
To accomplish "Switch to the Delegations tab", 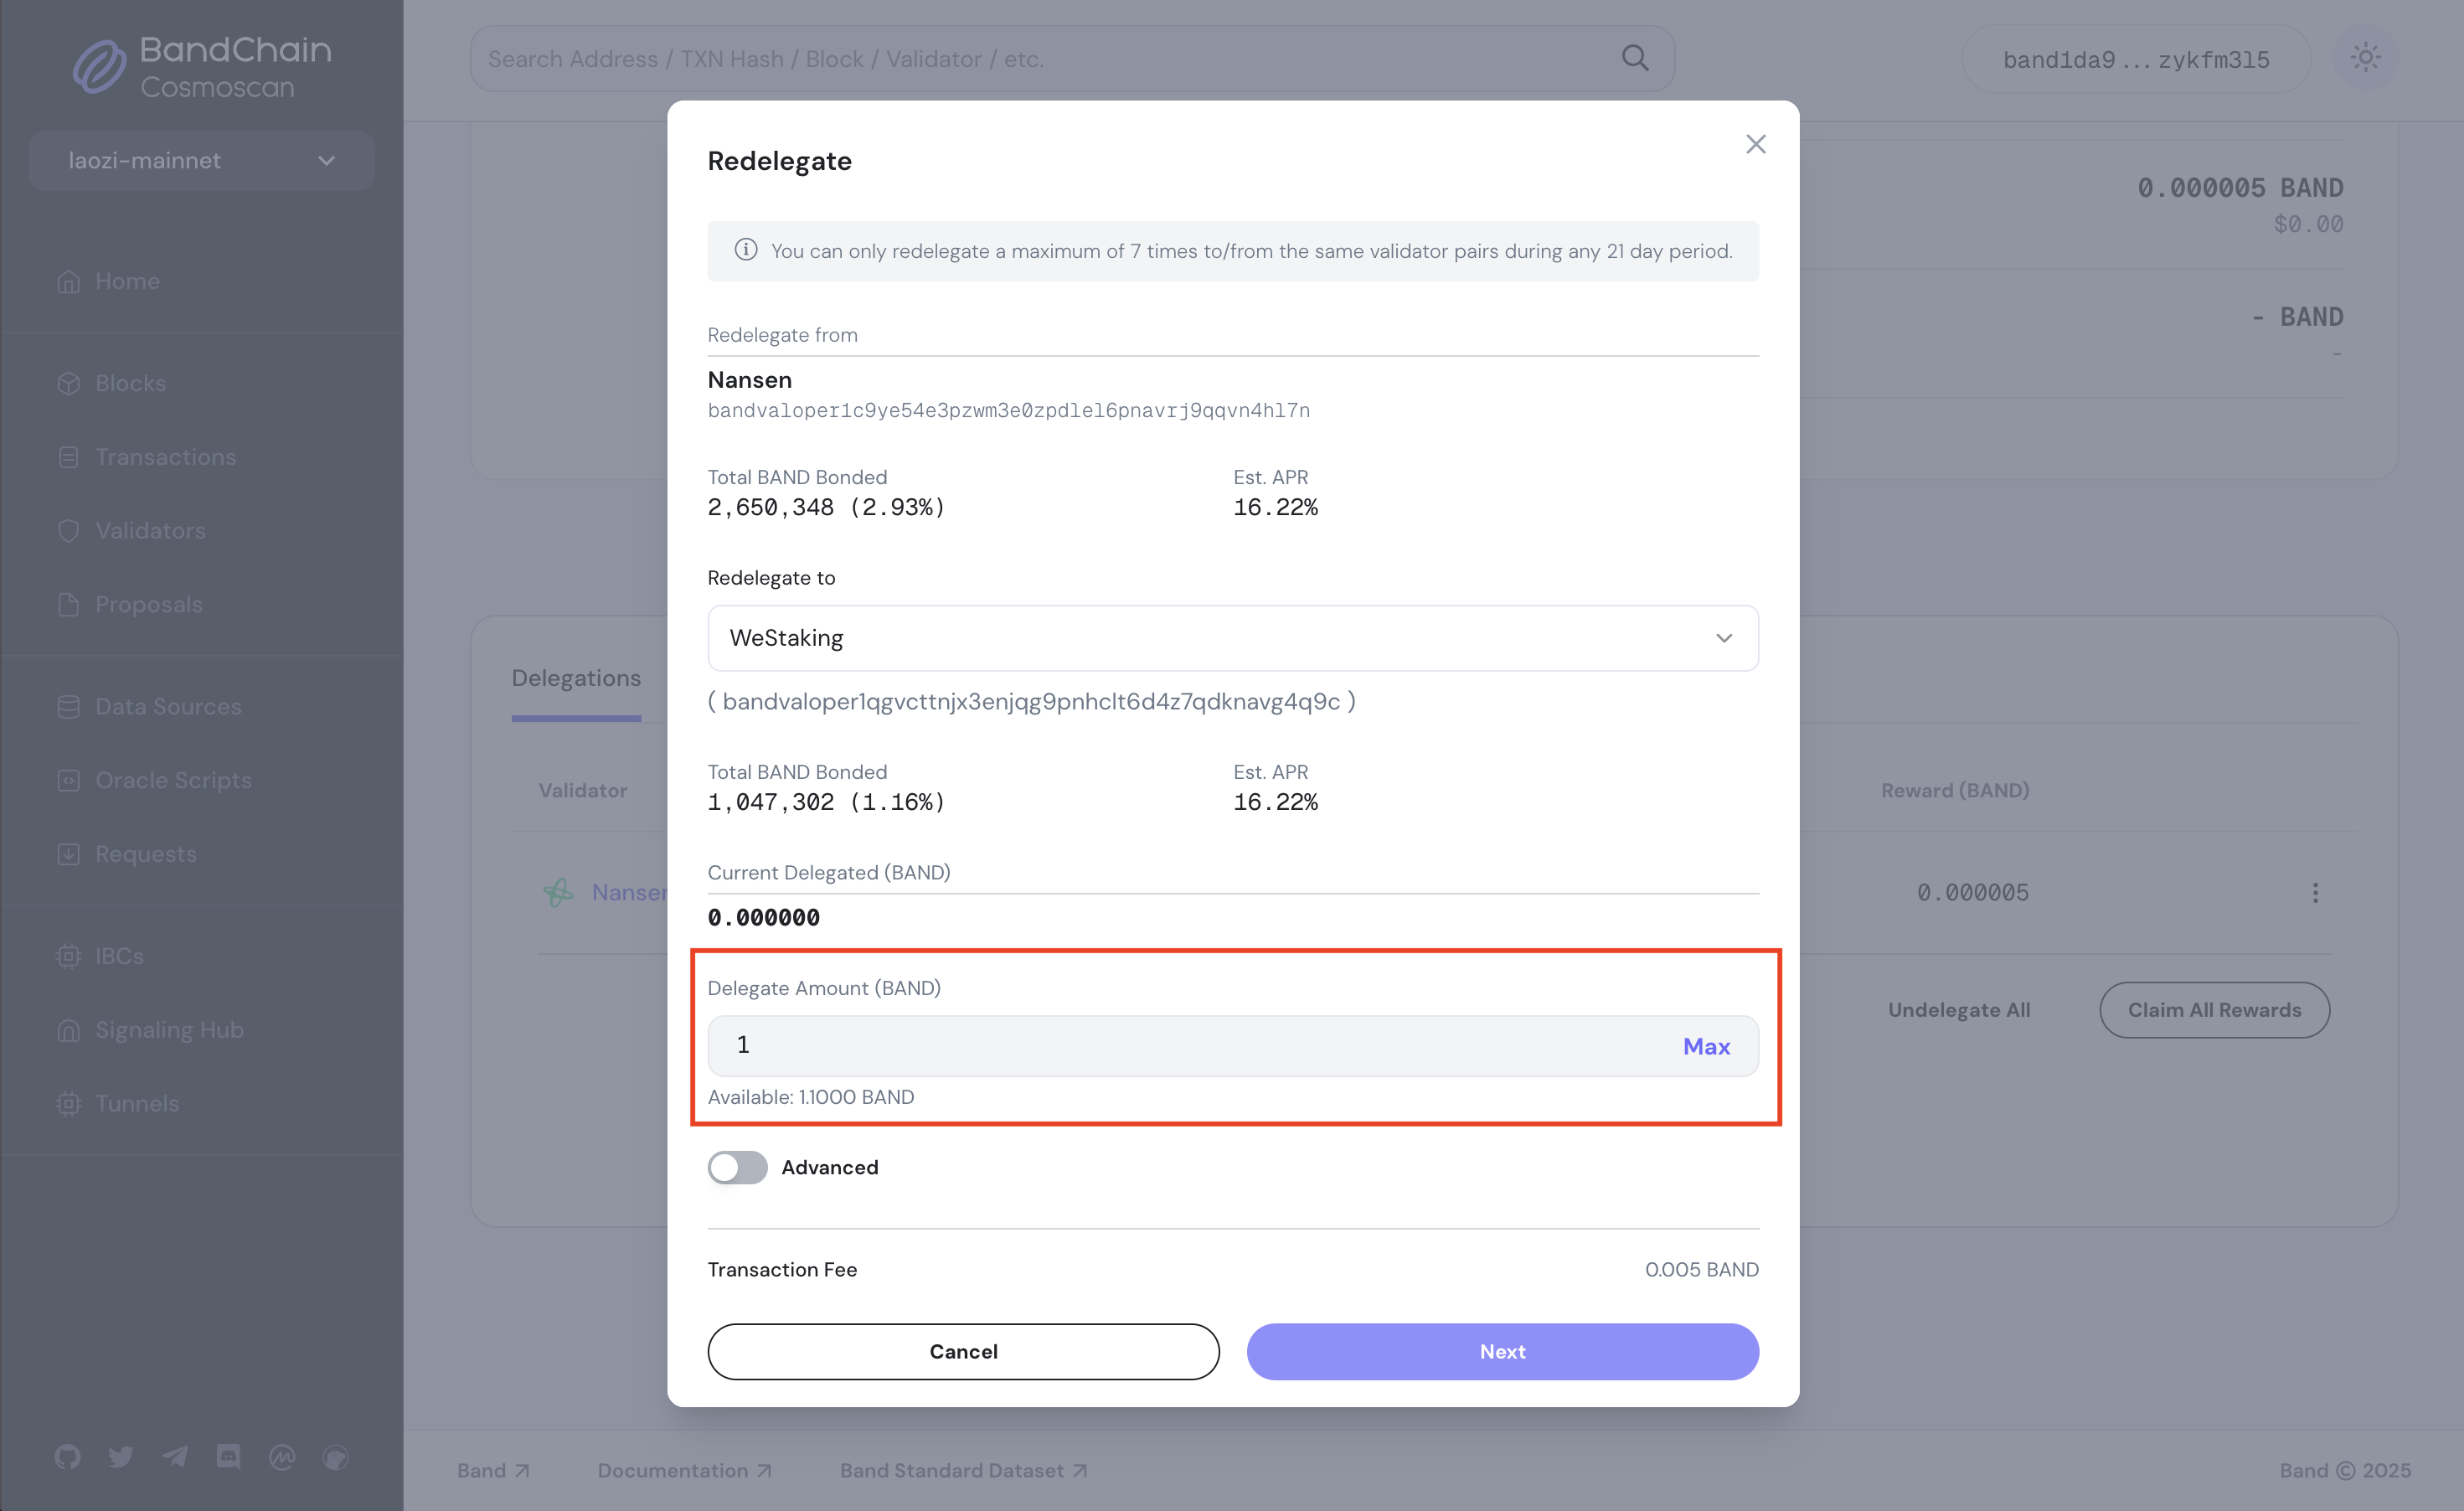I will pos(576,678).
